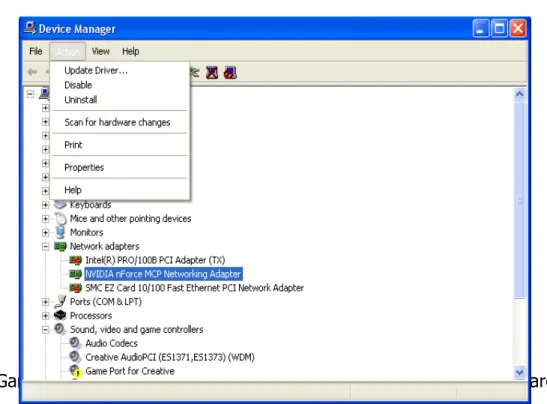Click the Ports (COM & LPT) icon
The image size is (547, 404).
[60, 302]
